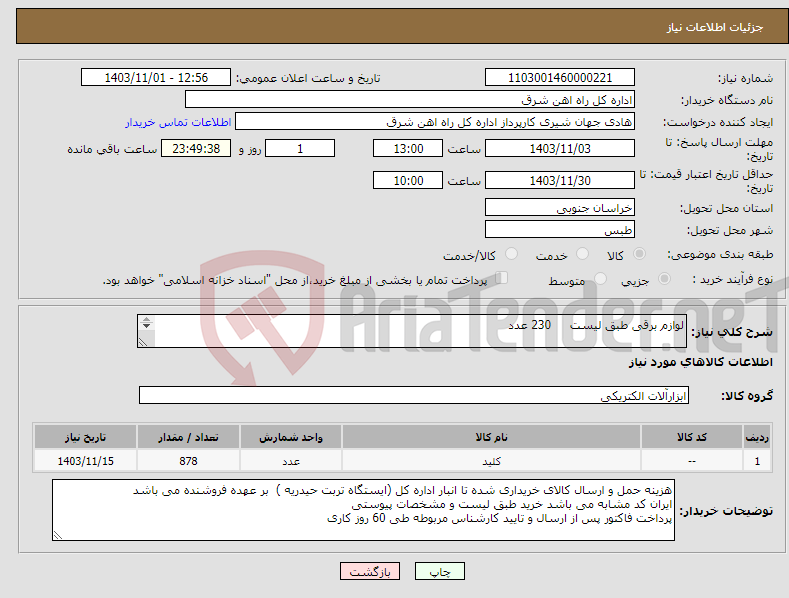Click price validity time 10:00
Screen dimensions: 789x598
pos(408,180)
